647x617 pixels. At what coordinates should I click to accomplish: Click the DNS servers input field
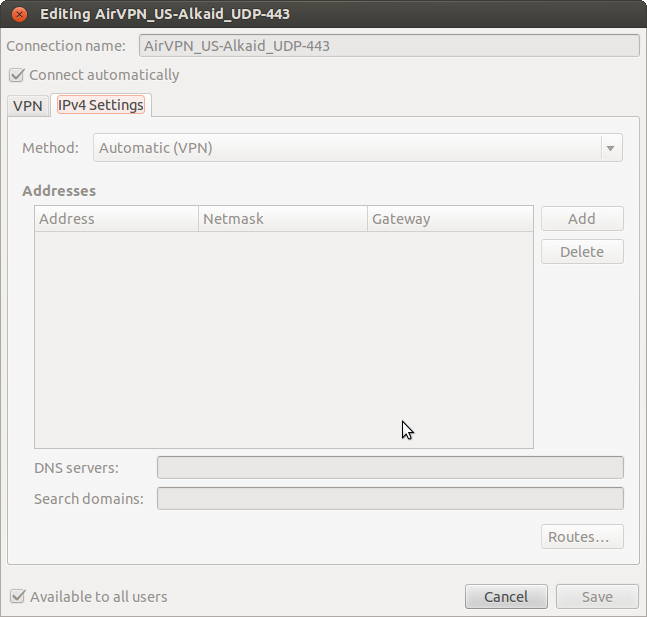tap(390, 468)
